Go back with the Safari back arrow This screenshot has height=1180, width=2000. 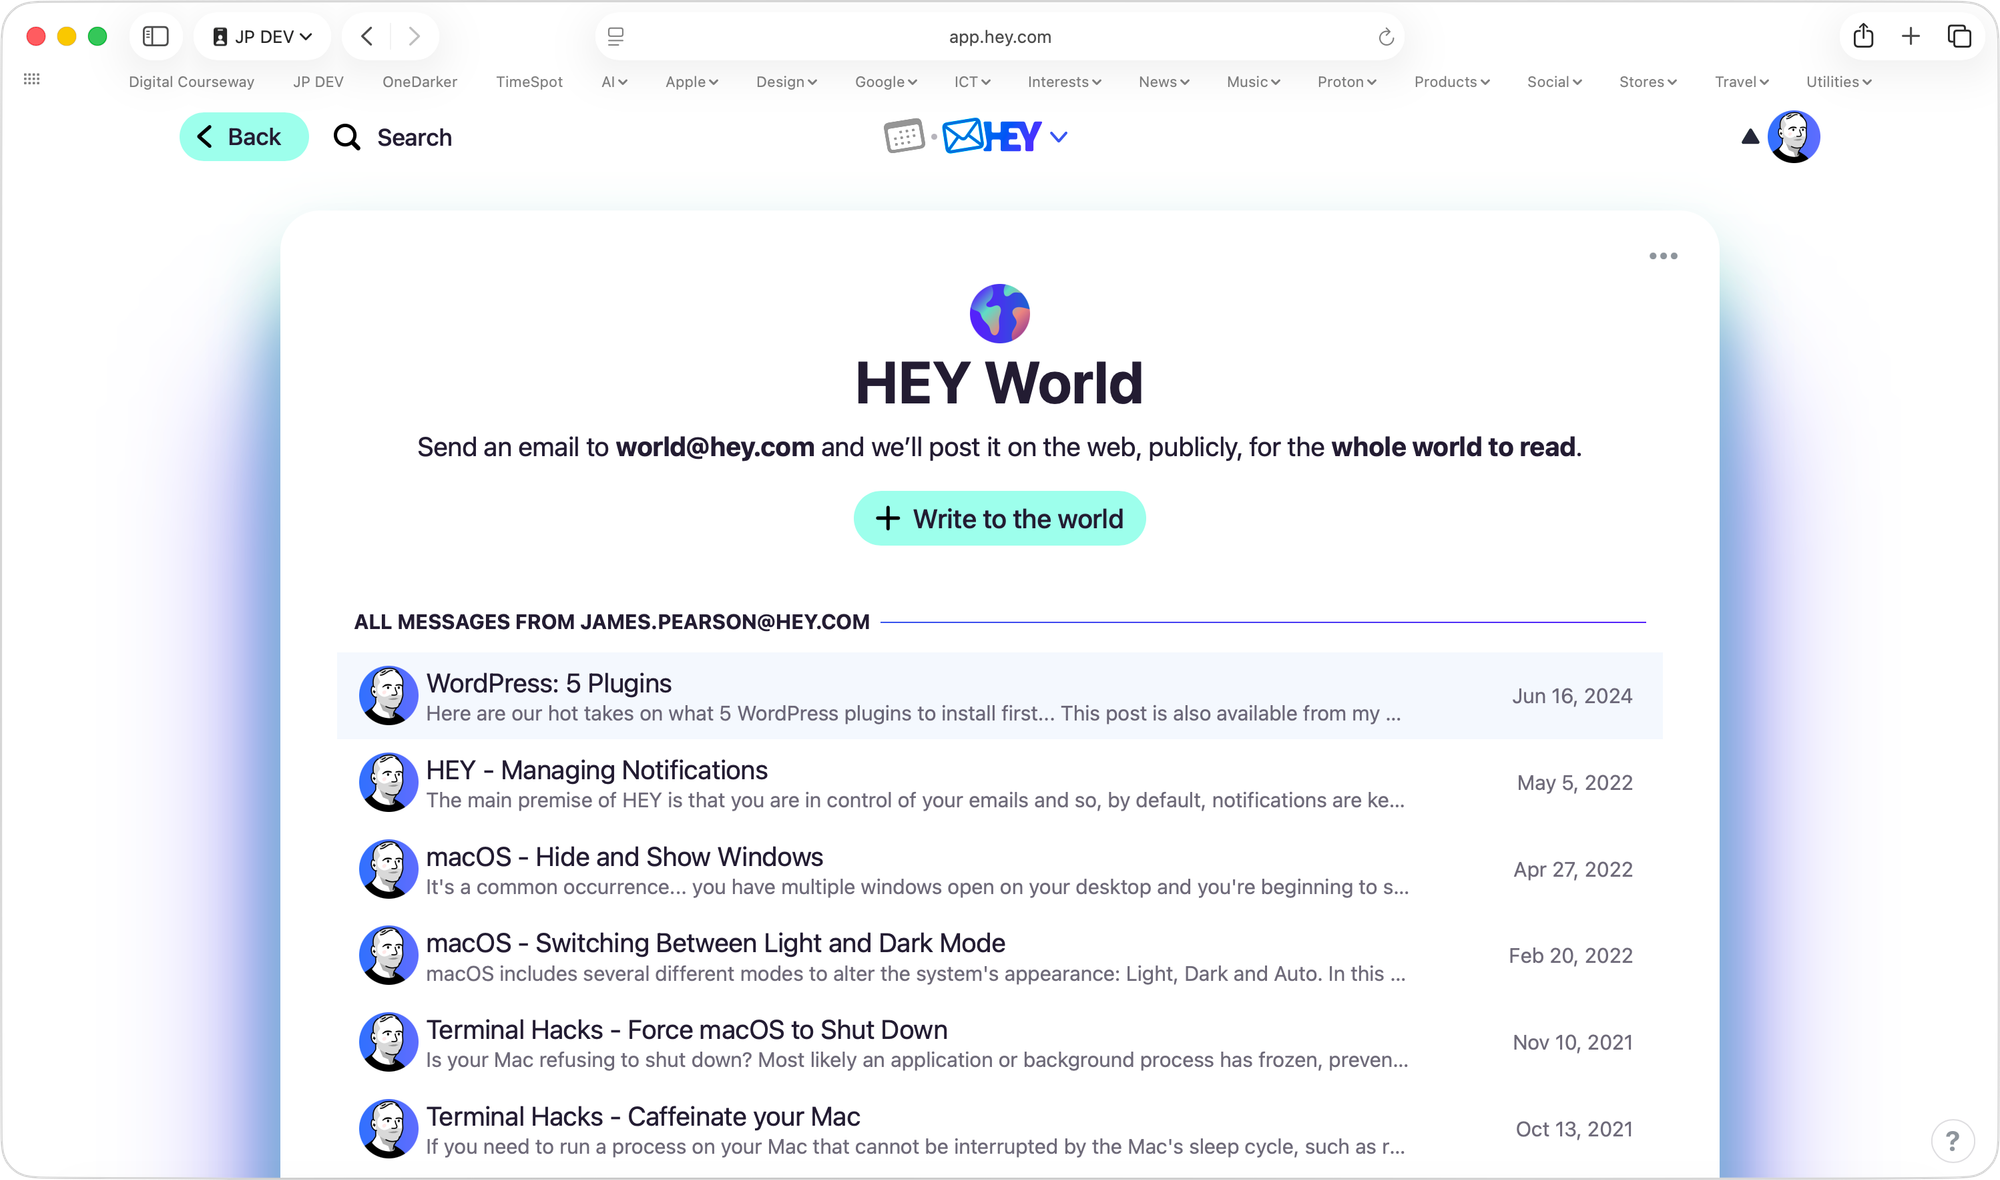(367, 37)
